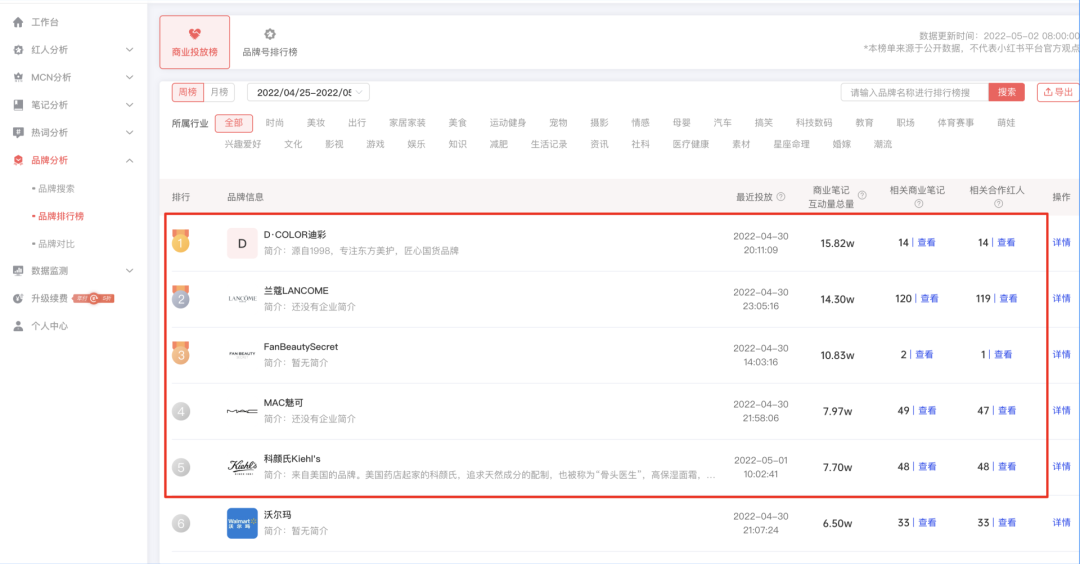Open 工作台 in the sidebar

pyautogui.click(x=45, y=22)
